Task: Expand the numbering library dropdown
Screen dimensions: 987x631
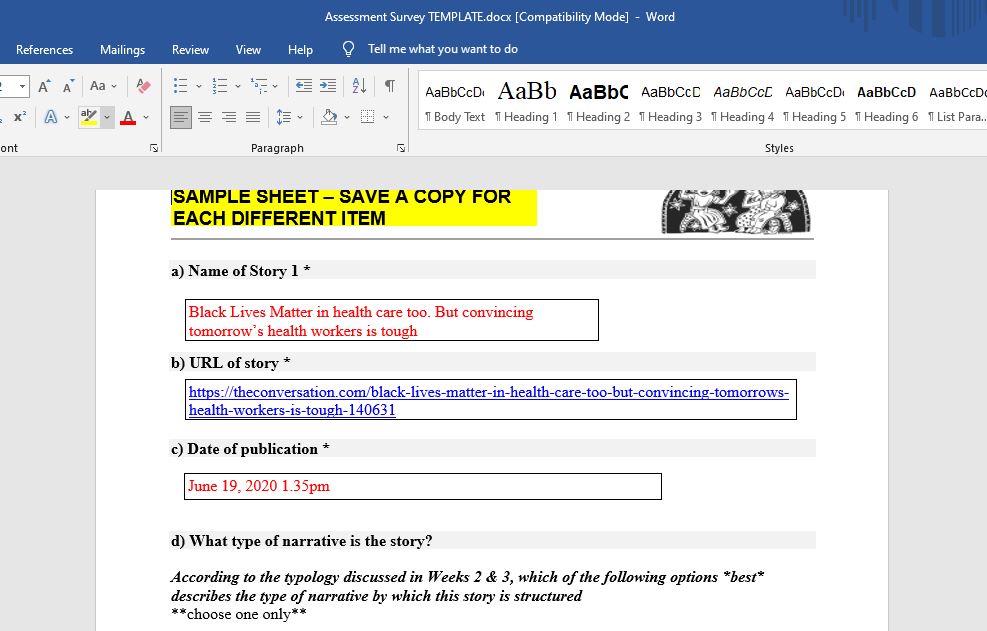Action: (238, 86)
